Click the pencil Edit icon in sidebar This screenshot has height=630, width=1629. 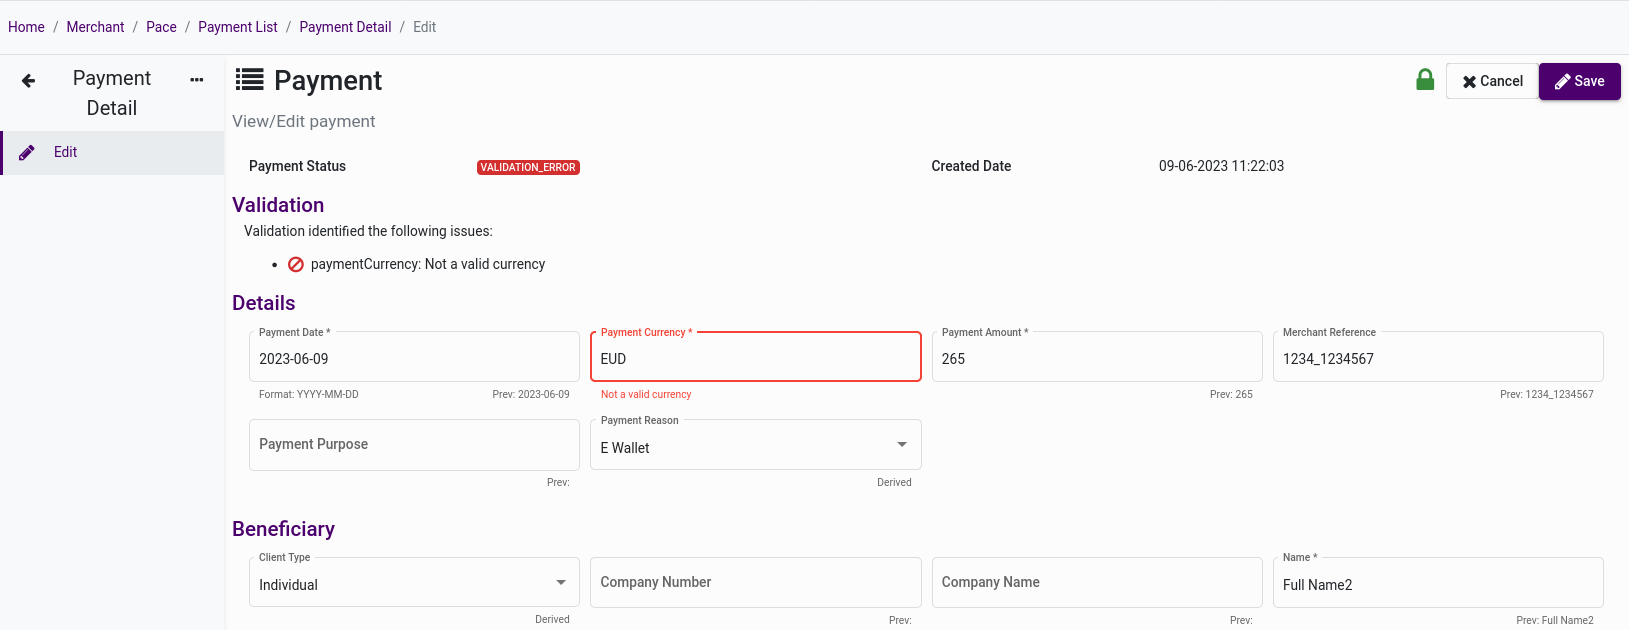(27, 153)
